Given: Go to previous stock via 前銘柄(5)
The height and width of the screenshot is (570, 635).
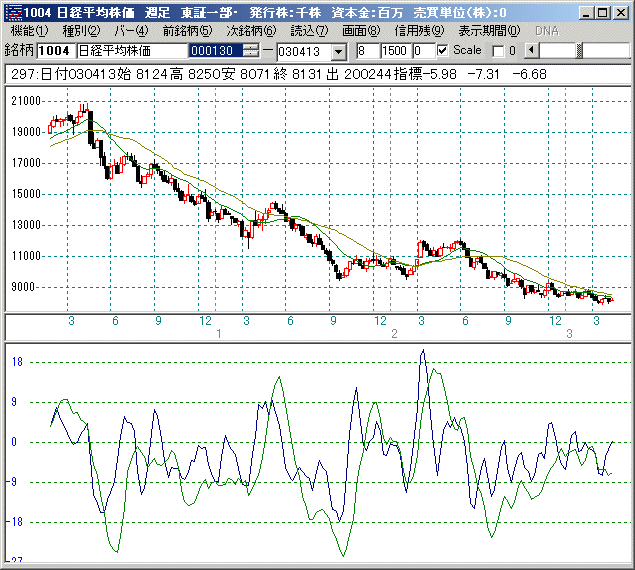Looking at the screenshot, I should click(x=187, y=31).
